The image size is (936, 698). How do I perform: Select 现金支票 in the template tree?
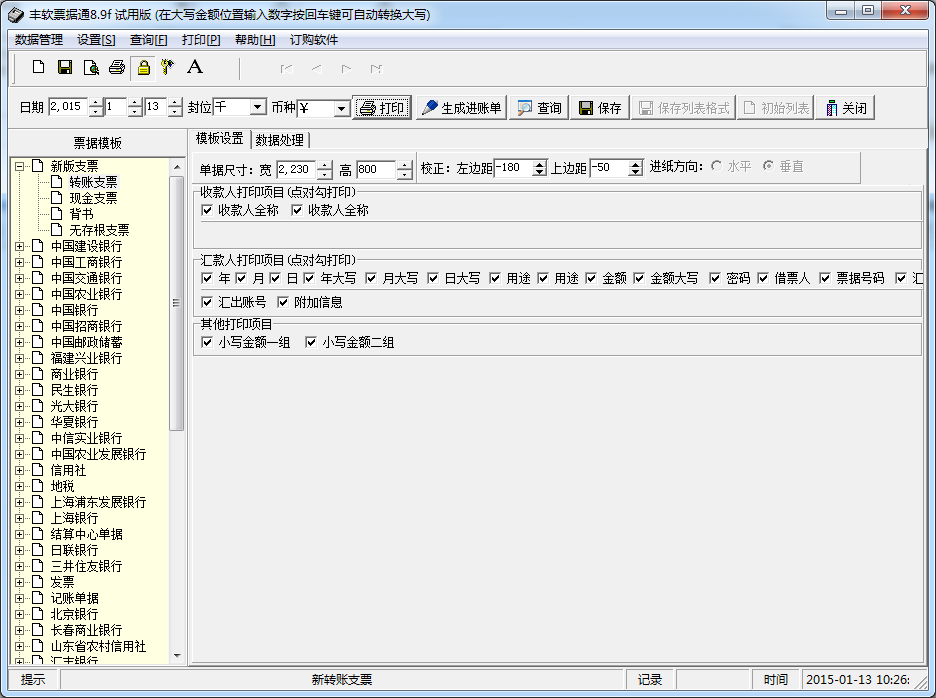tap(93, 198)
